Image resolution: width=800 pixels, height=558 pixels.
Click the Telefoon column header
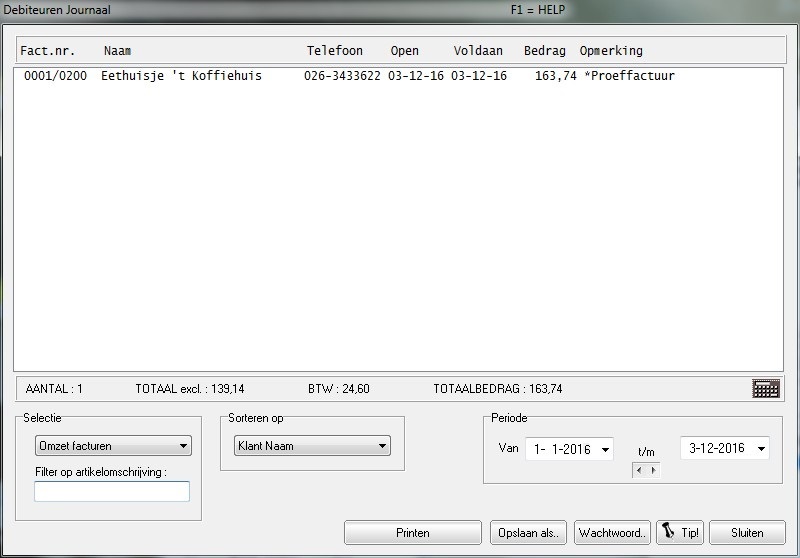point(334,51)
